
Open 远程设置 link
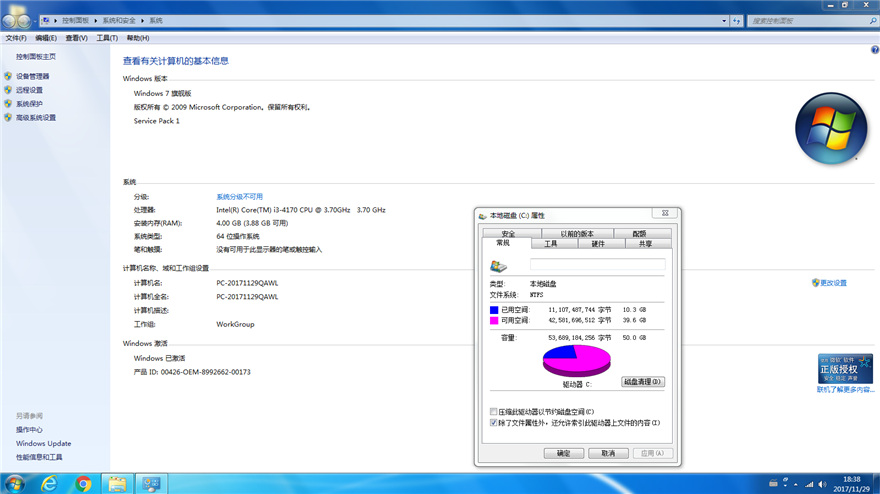point(29,90)
